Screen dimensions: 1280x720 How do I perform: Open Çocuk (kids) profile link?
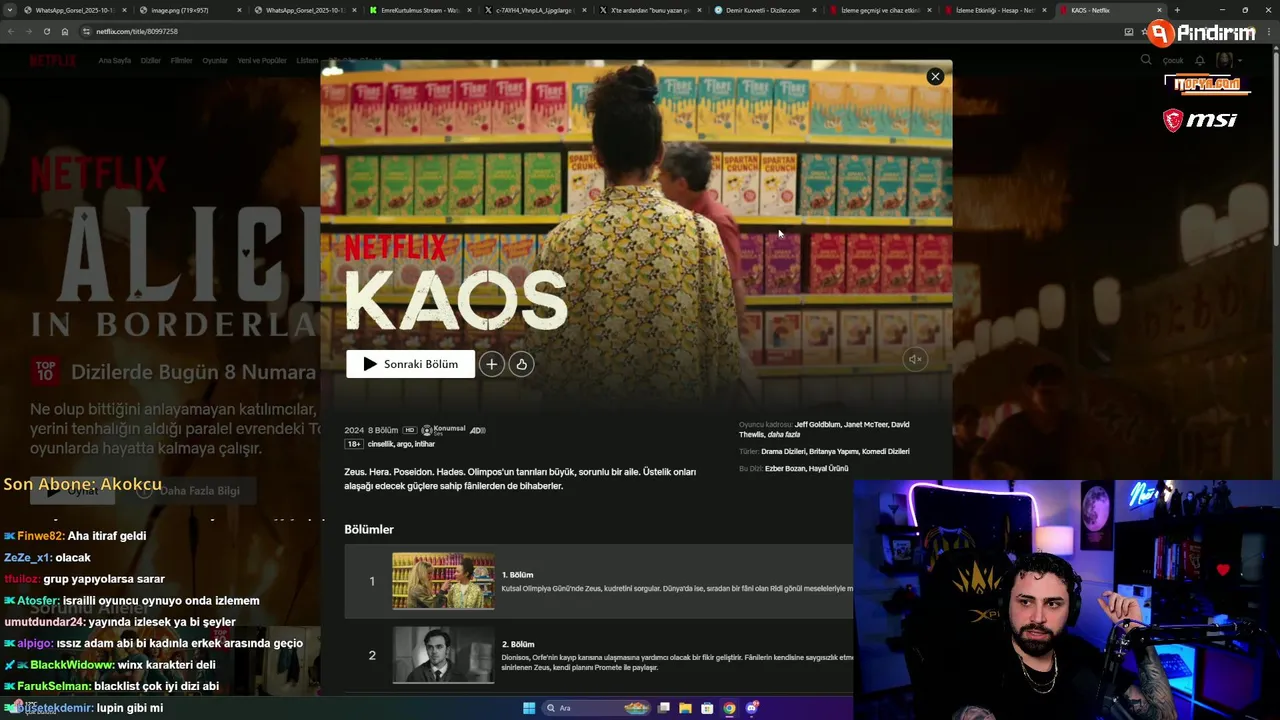(x=1172, y=60)
